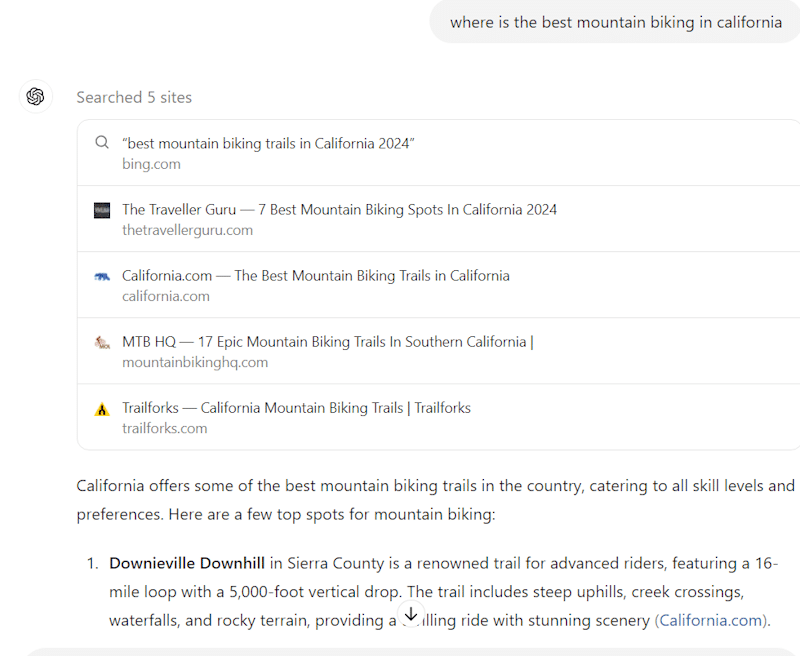The image size is (800, 656).
Task: Click trailforks.com domain text
Action: pyautogui.click(x=165, y=428)
